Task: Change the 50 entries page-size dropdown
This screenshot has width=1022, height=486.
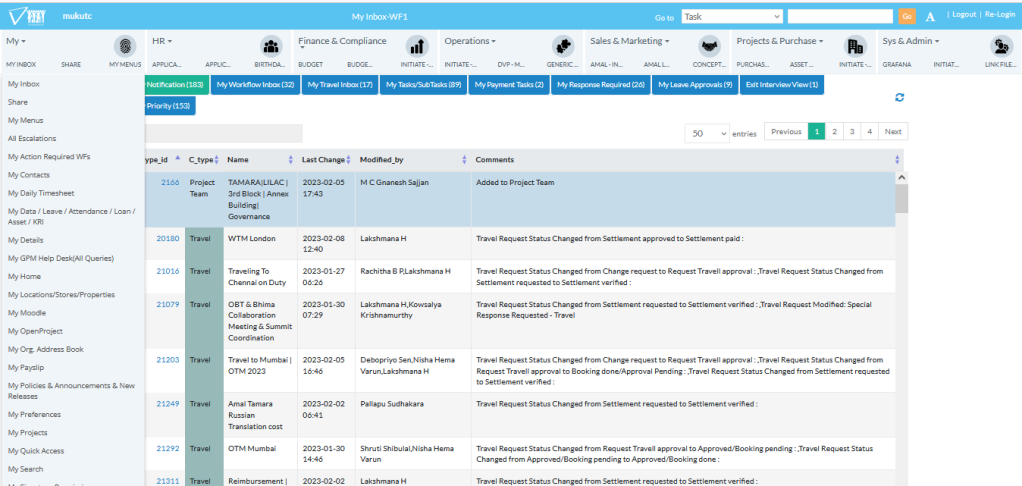Action: point(707,133)
